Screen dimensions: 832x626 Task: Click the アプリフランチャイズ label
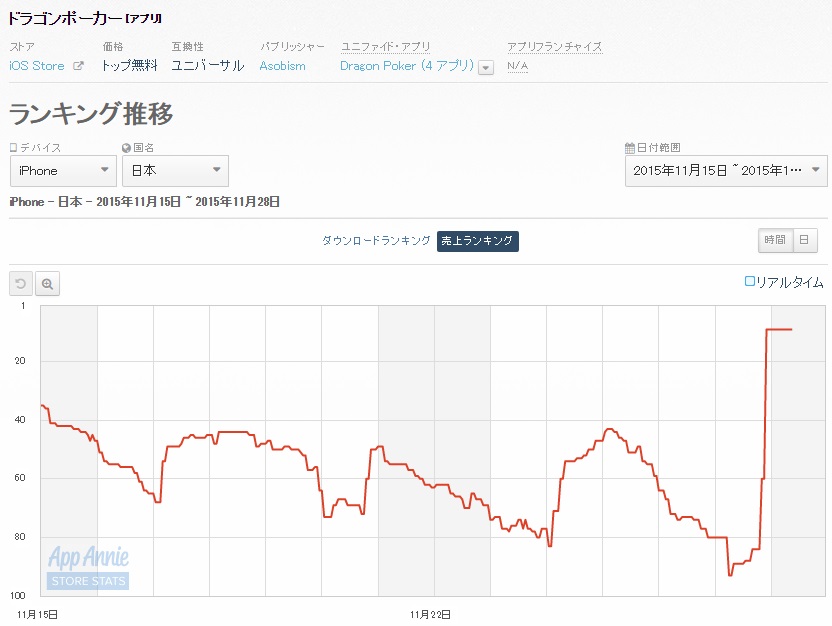pyautogui.click(x=554, y=47)
